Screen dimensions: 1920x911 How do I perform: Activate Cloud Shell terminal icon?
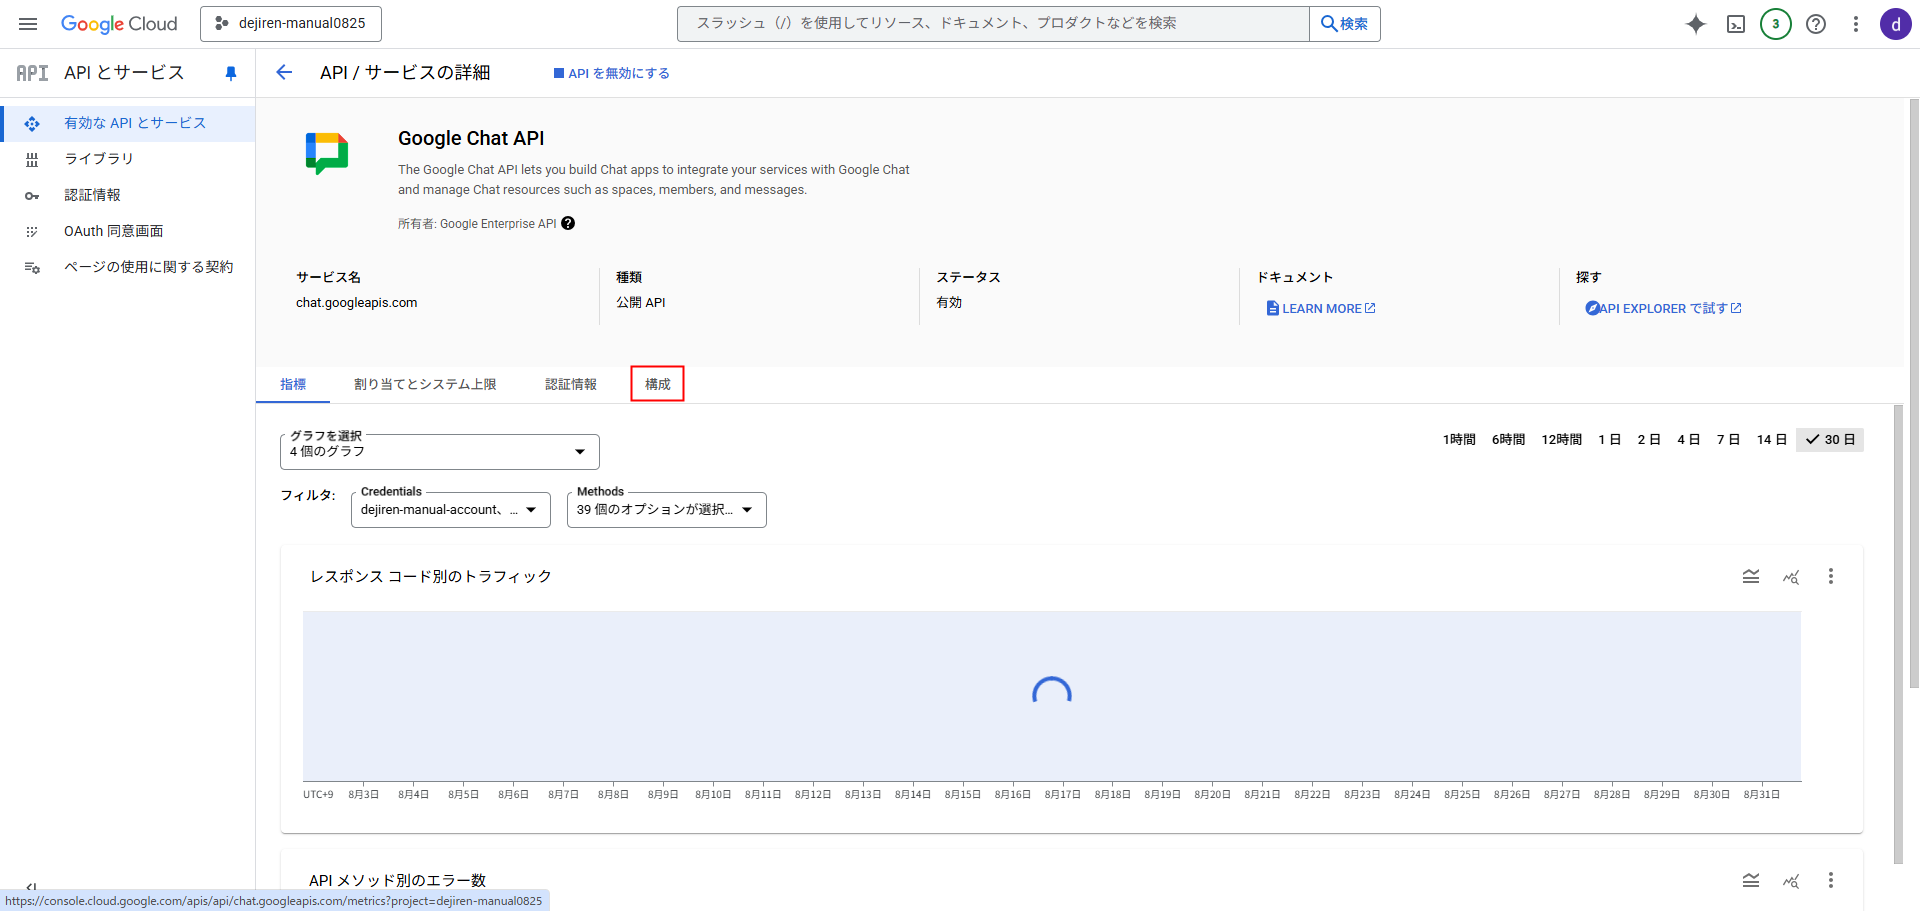1736,24
